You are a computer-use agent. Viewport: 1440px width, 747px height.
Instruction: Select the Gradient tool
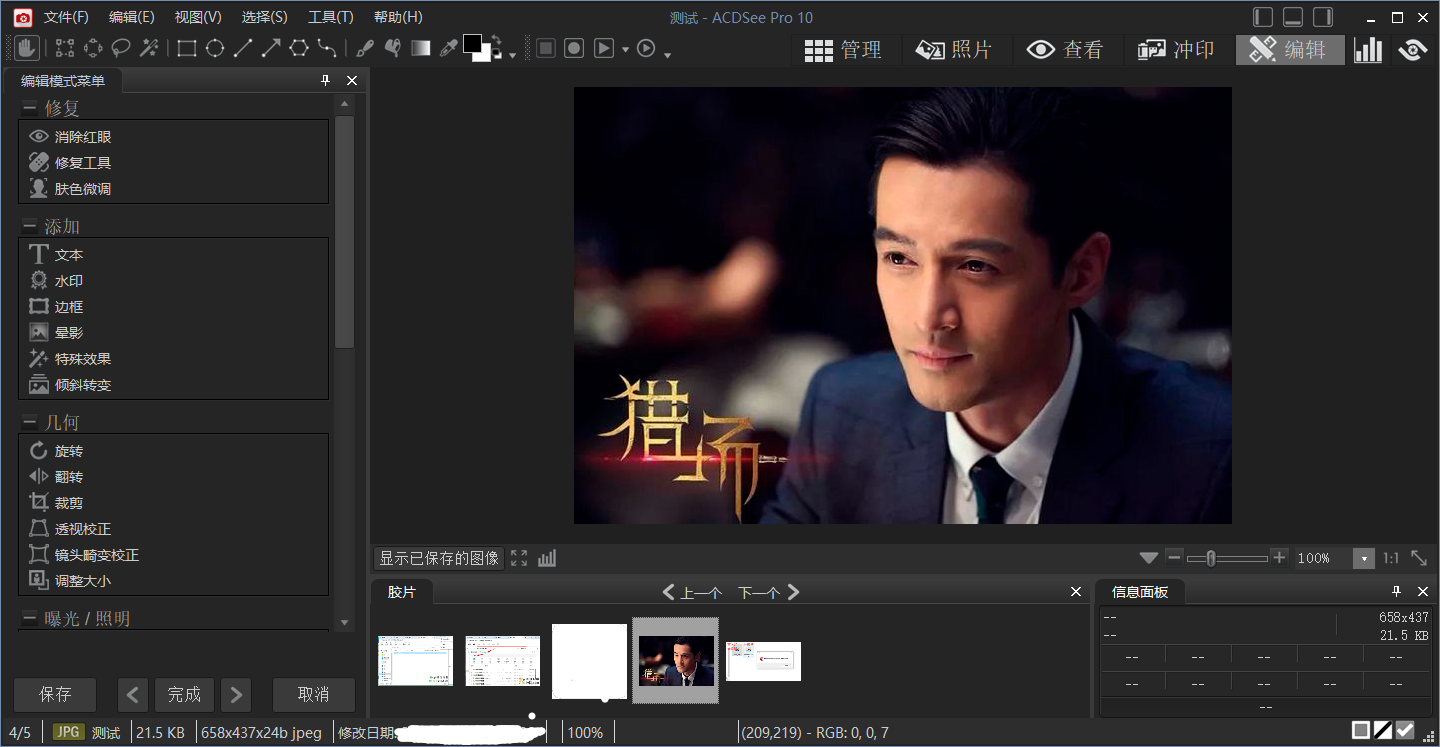[x=421, y=48]
